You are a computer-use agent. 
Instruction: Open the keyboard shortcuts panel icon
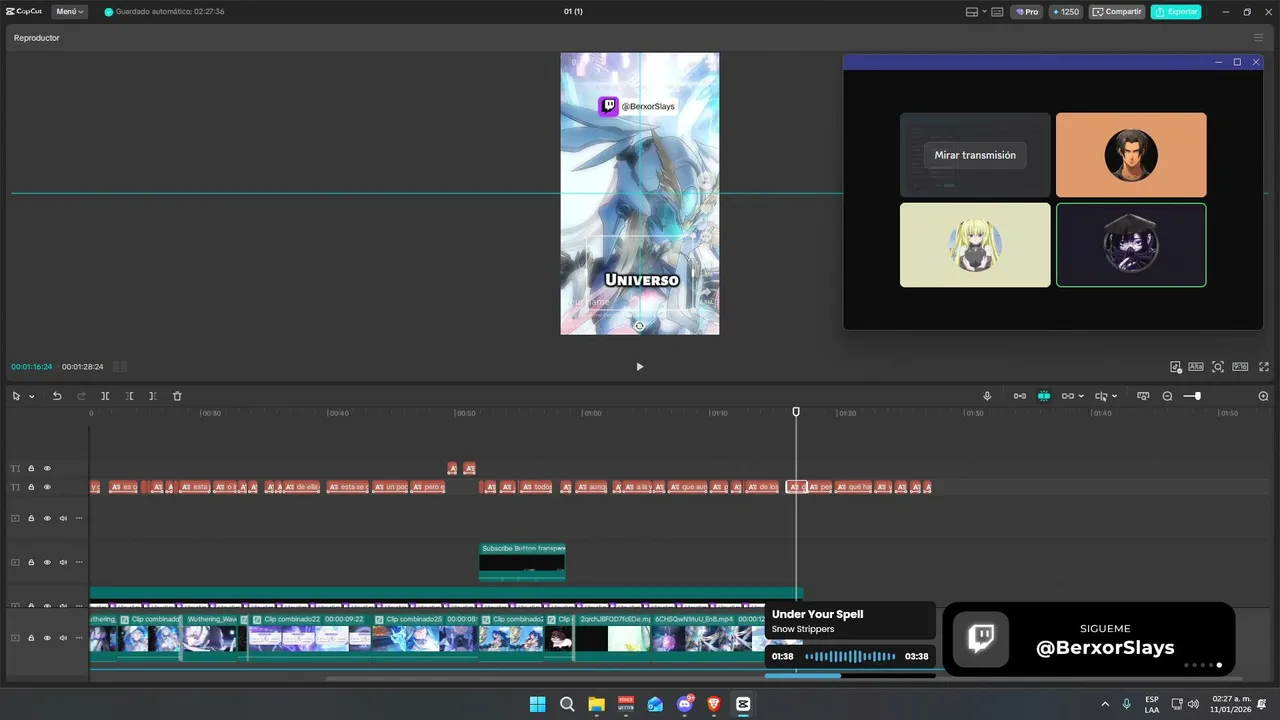pyautogui.click(x=999, y=12)
